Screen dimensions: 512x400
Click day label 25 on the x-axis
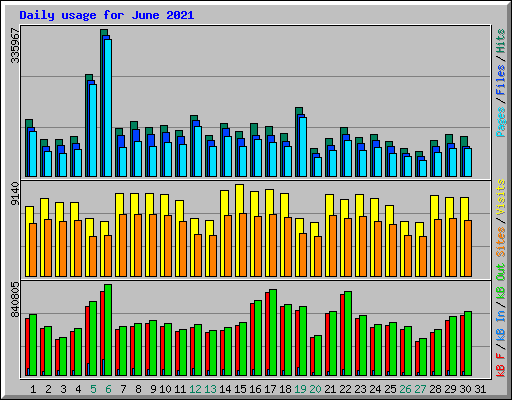[x=390, y=389]
